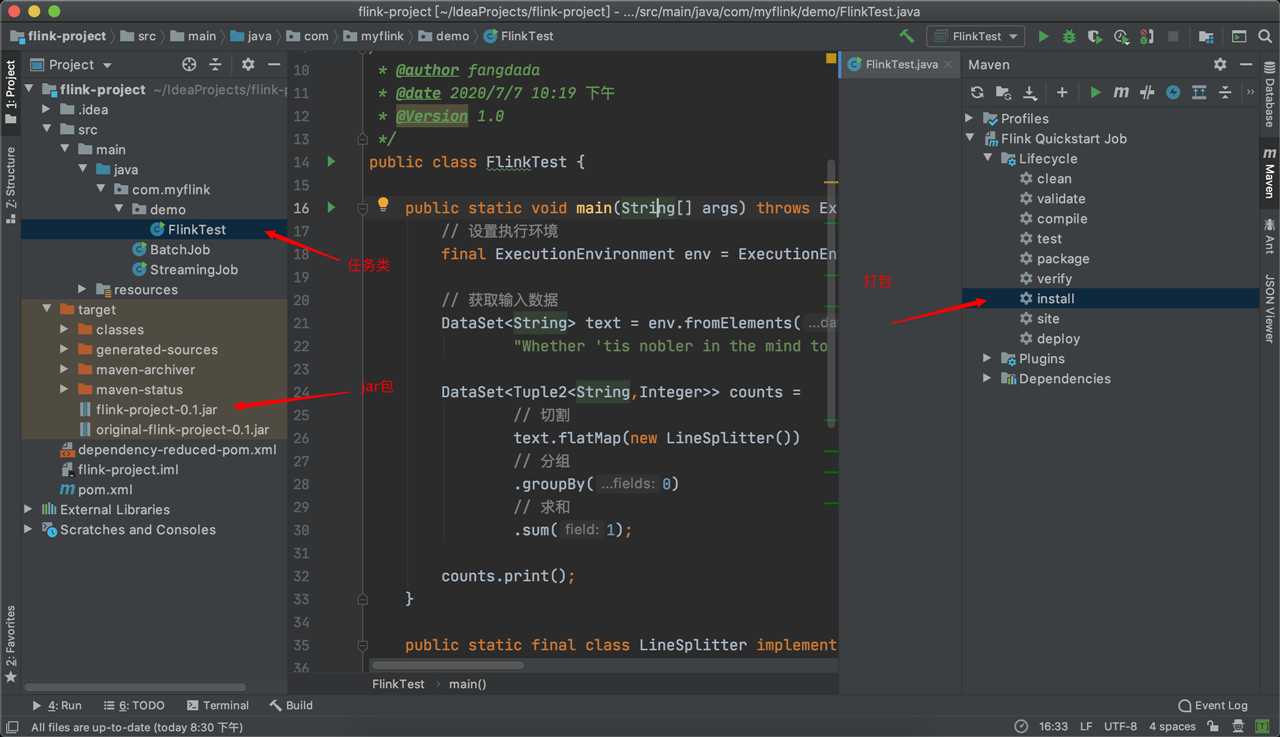The image size is (1280, 737).
Task: Toggle the 2: Favorites tool window stripe
Action: [11, 643]
